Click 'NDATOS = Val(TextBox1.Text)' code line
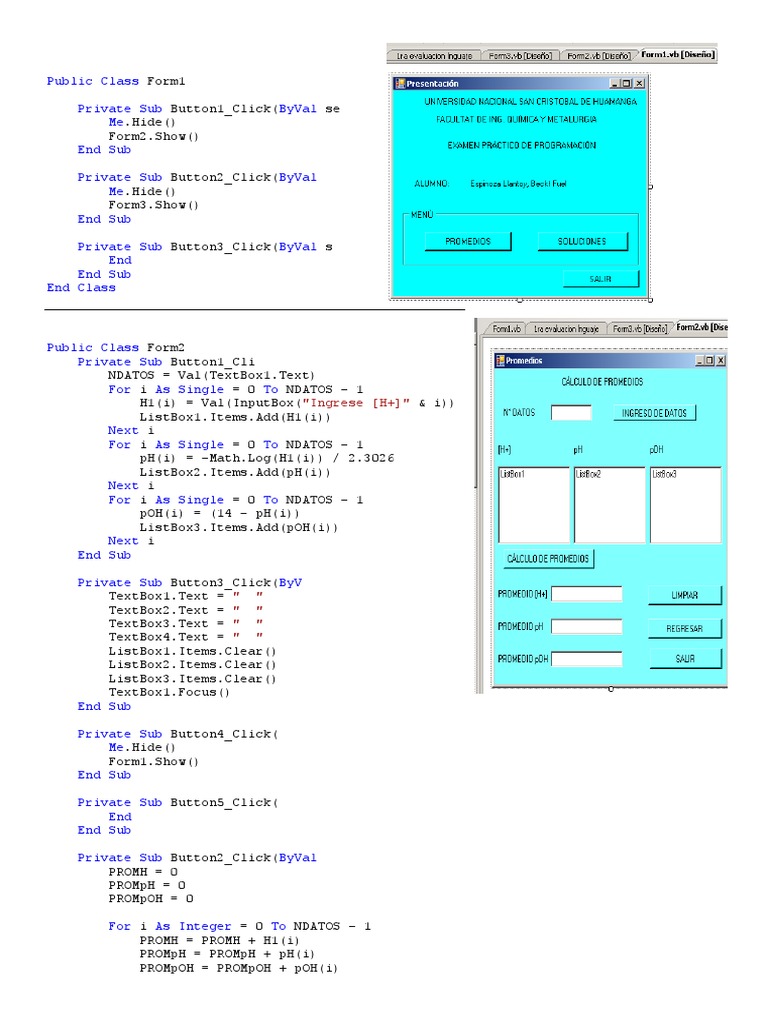 (212, 376)
